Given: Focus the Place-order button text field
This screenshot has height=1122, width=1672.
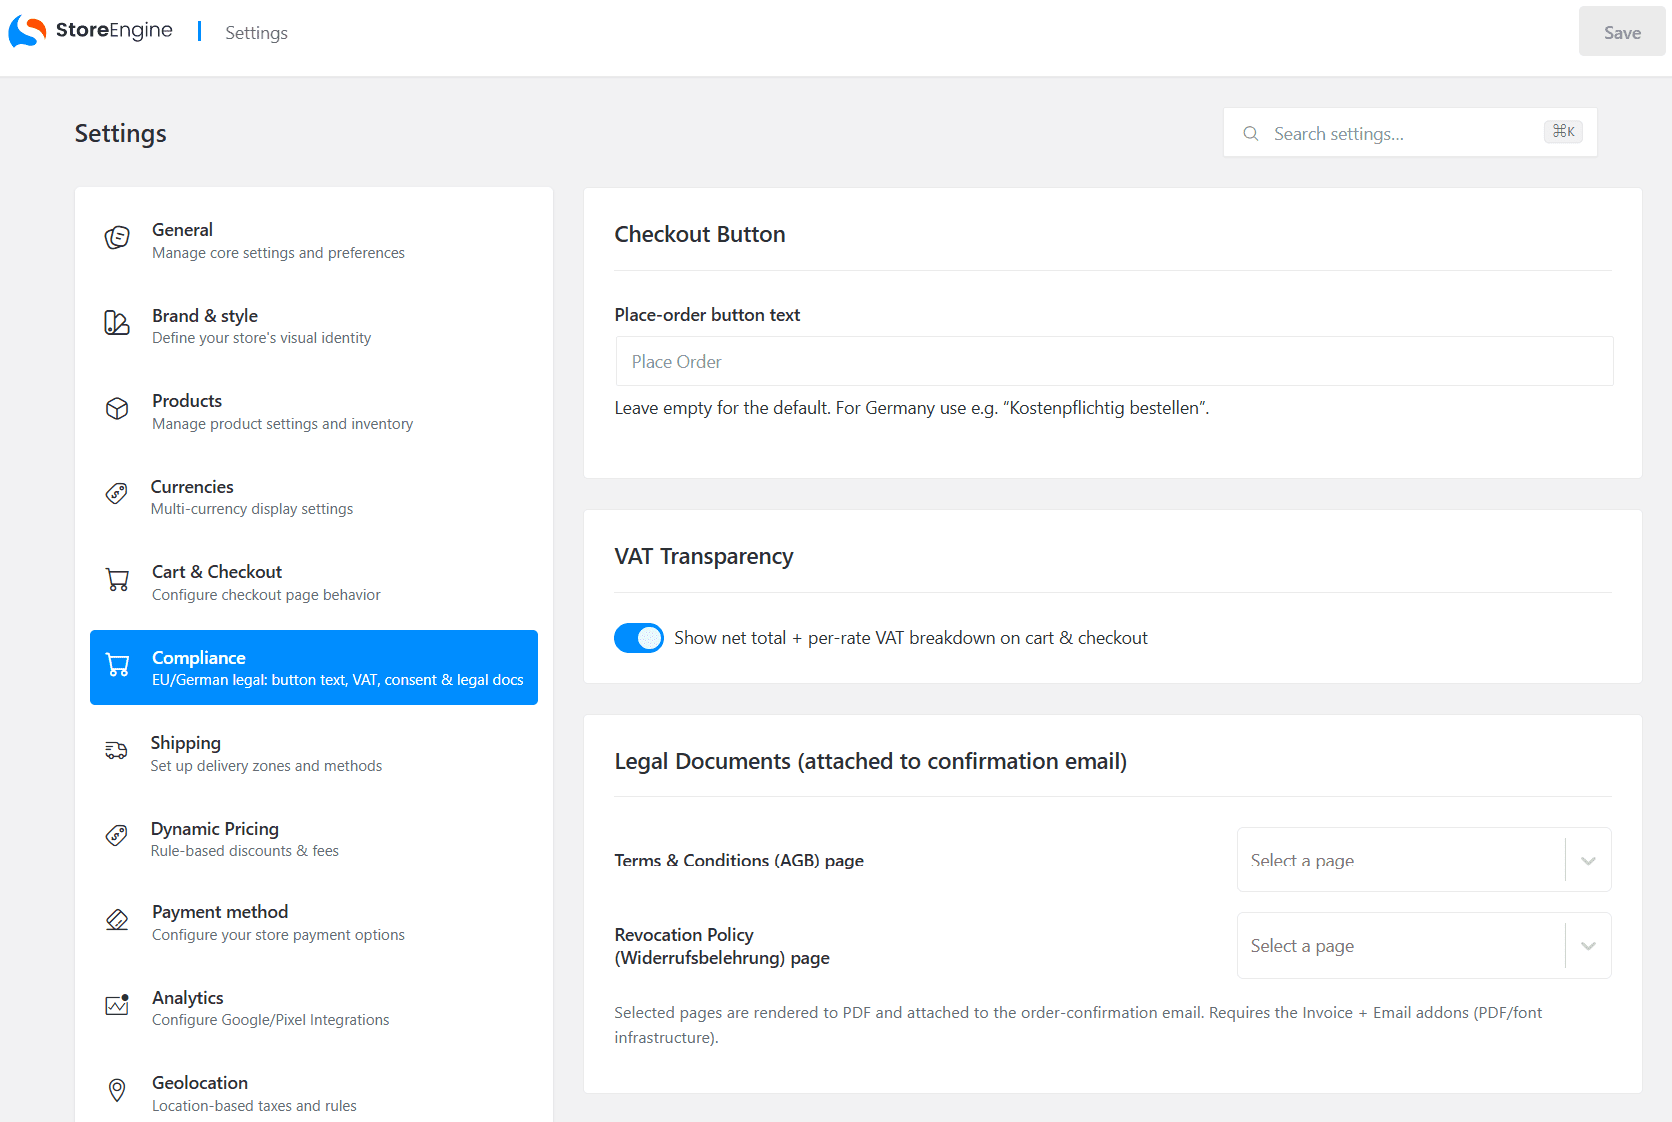Looking at the screenshot, I should tap(1114, 361).
